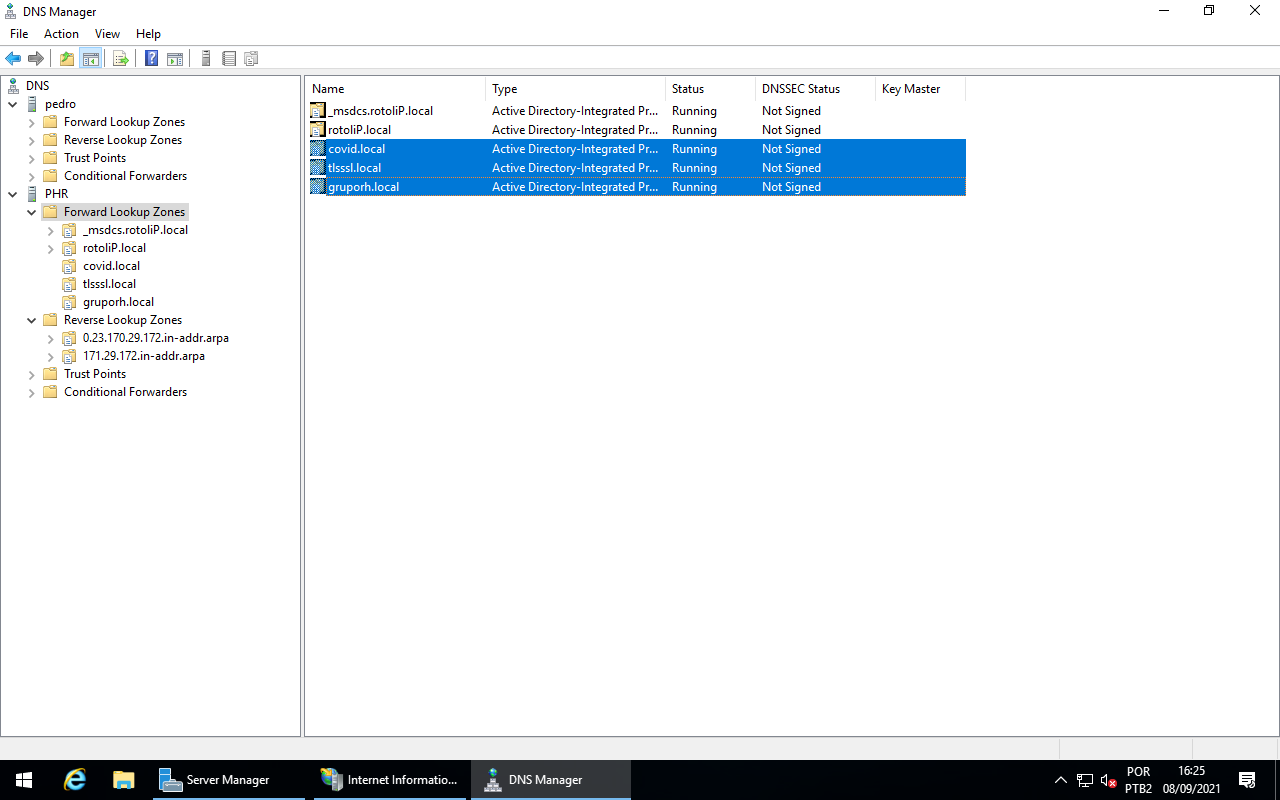
Task: Open the View menu
Action: (107, 34)
